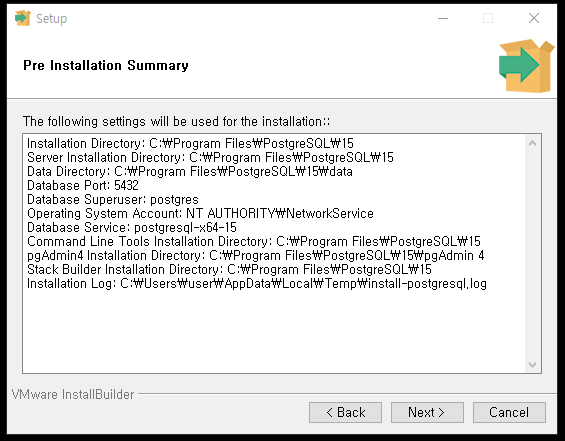Close the Setup window

534,18
